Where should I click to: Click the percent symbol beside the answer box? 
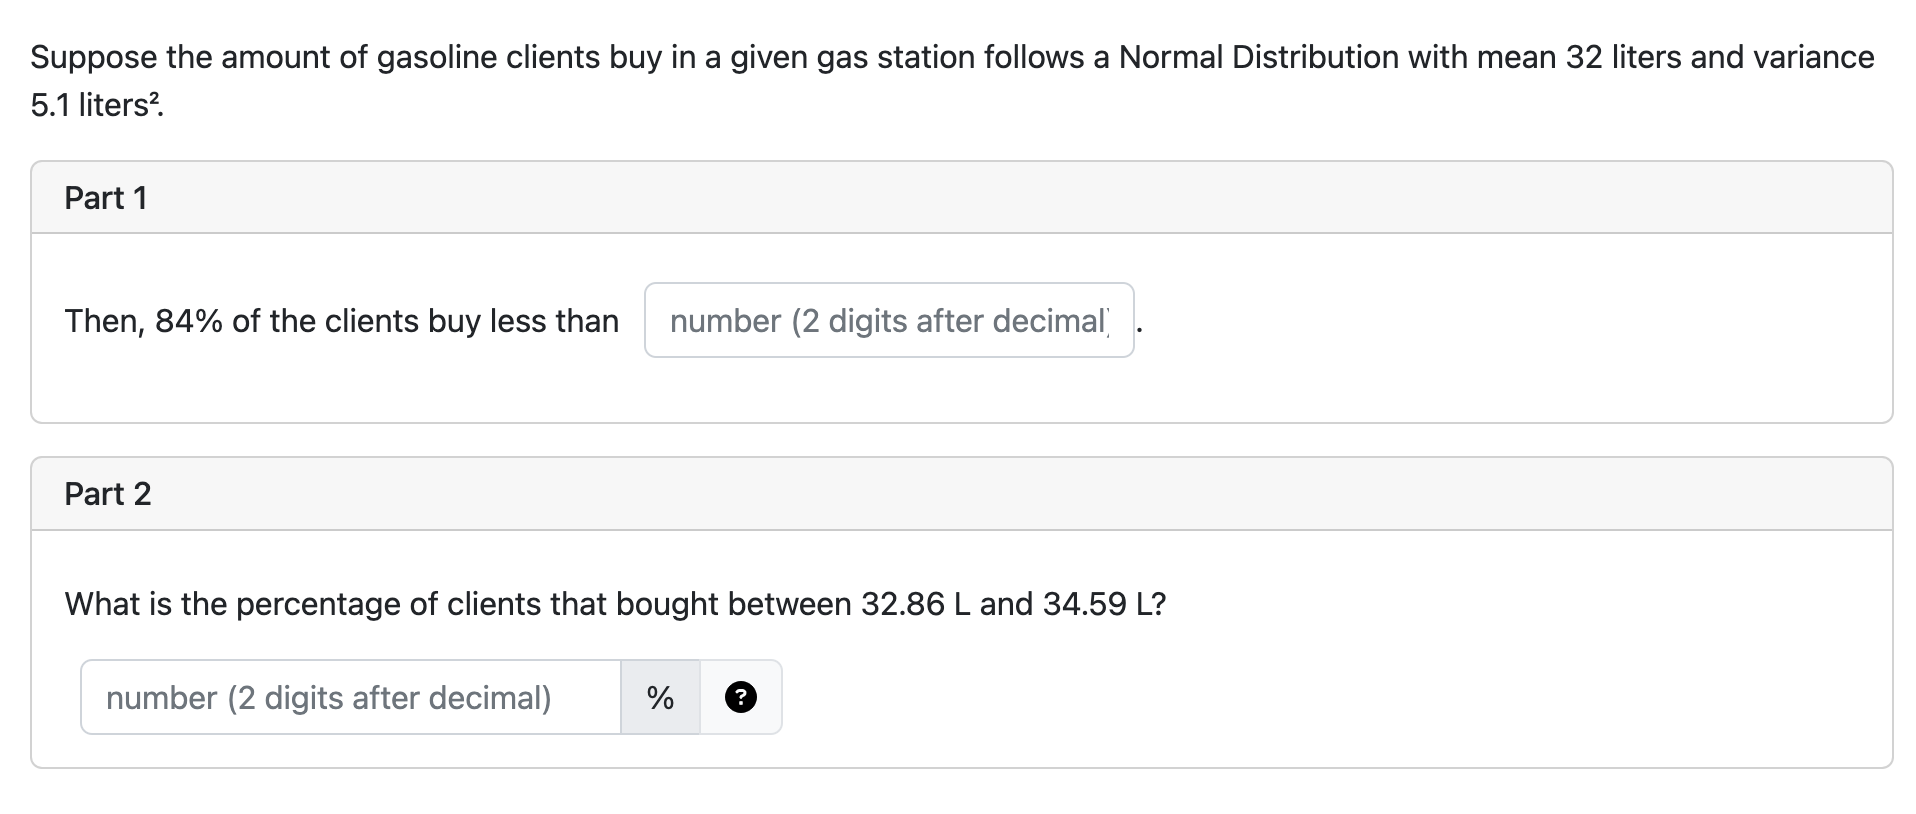[660, 696]
